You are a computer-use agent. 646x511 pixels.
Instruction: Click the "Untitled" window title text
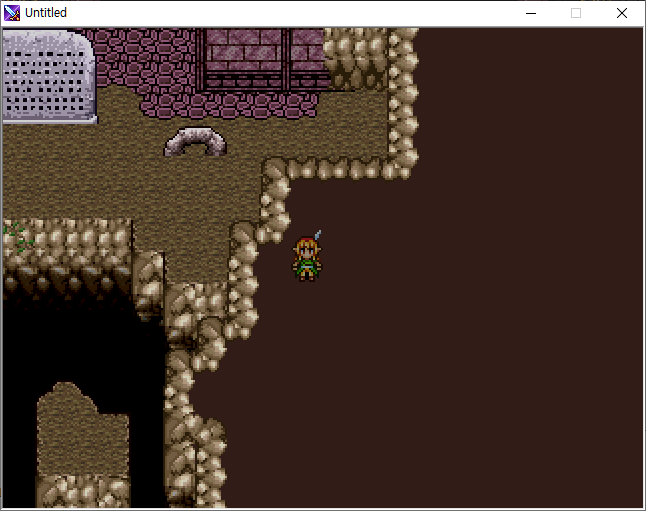point(46,13)
